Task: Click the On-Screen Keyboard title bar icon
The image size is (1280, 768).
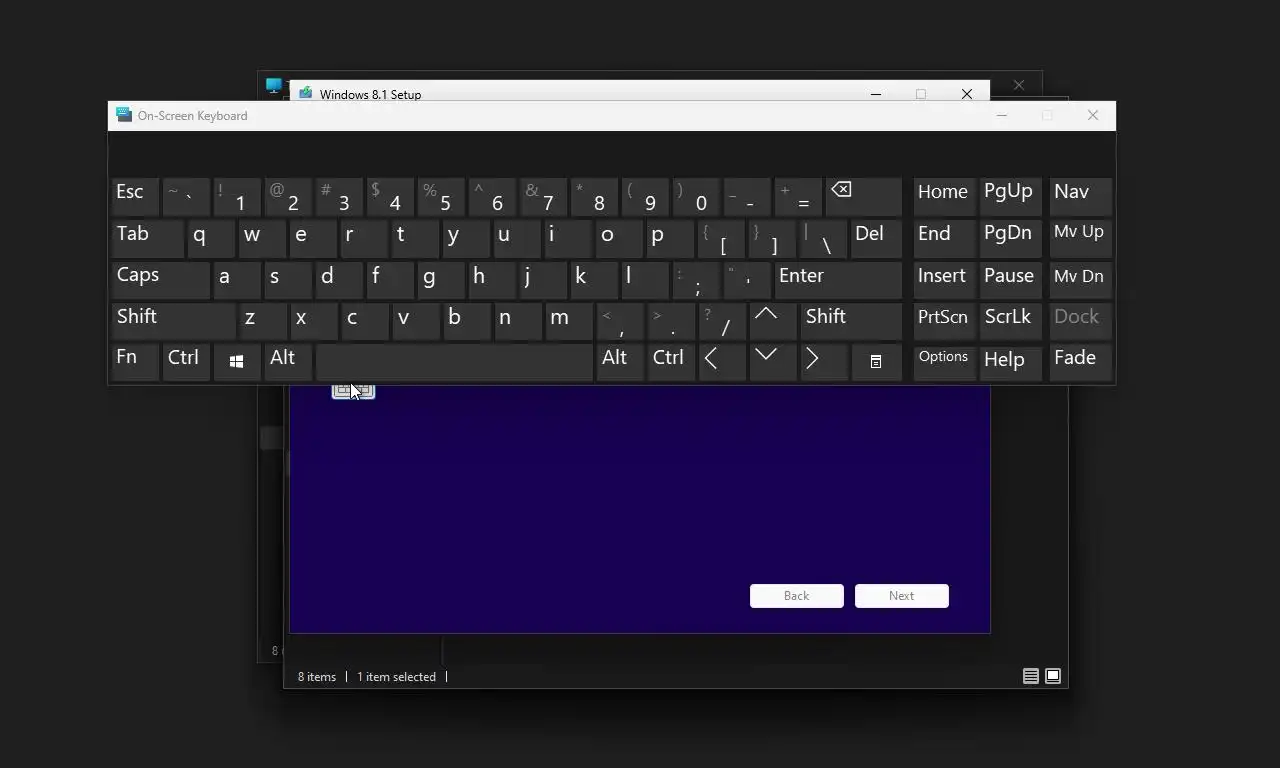Action: pos(124,115)
